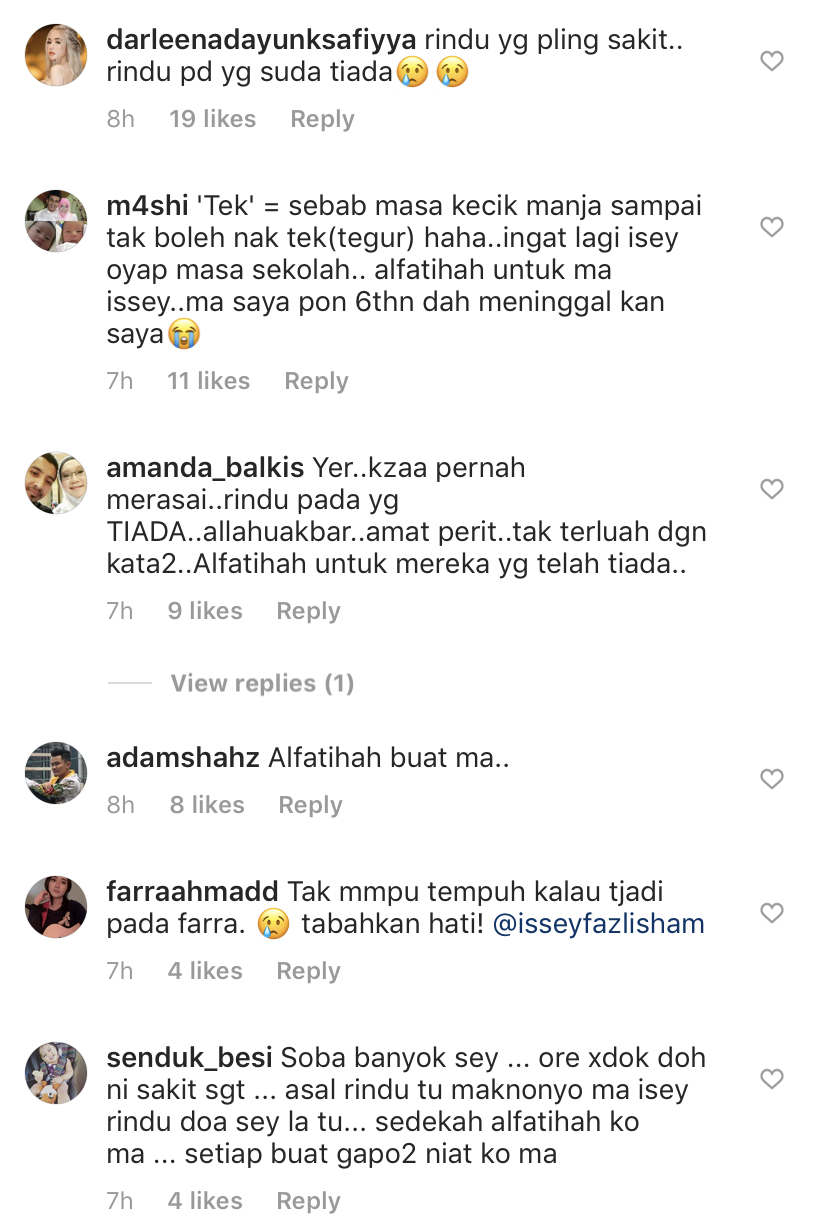Reply to adamshahz's comment
This screenshot has width=828, height=1229.
[310, 805]
